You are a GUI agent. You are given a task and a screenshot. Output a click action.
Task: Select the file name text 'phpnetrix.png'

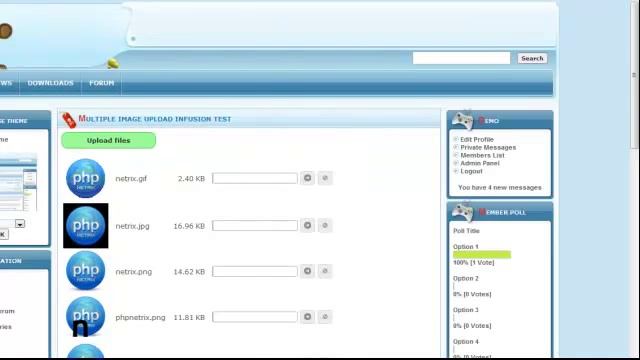coord(140,317)
